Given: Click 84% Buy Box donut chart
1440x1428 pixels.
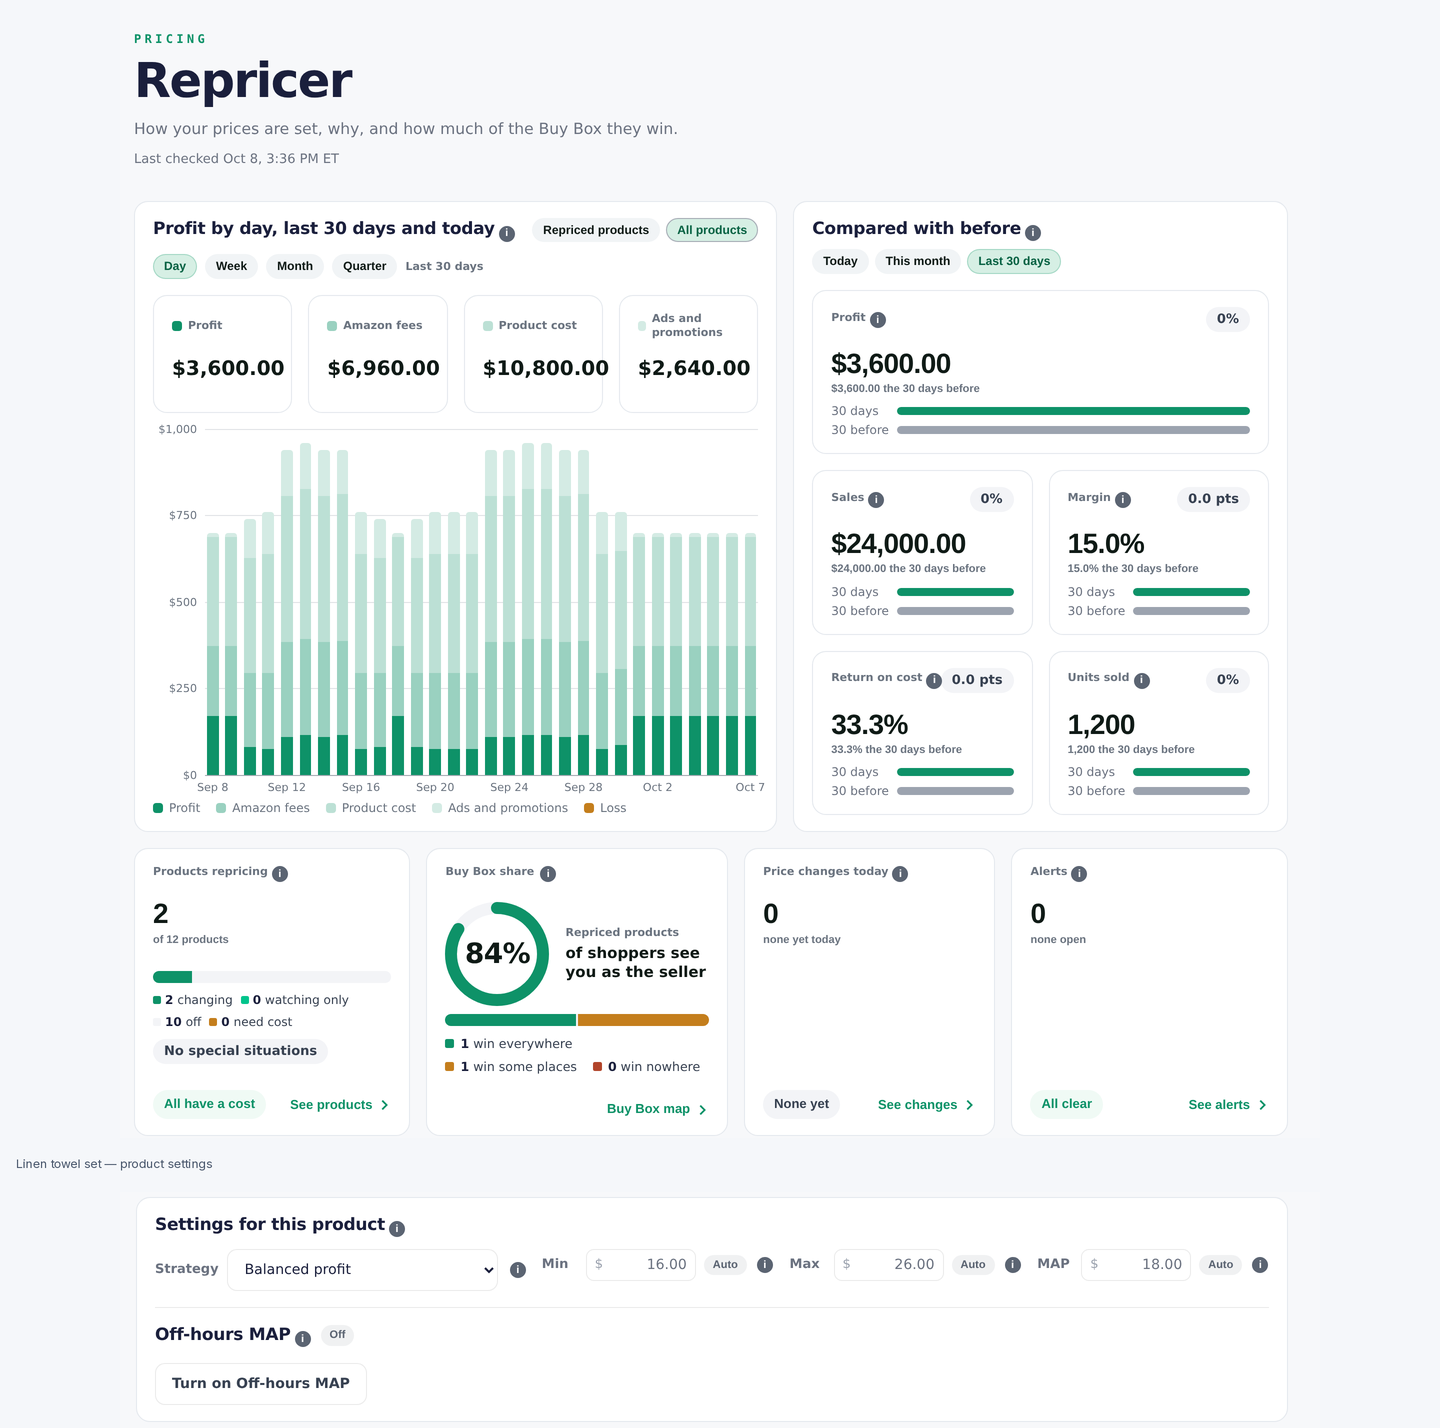Looking at the screenshot, I should (x=497, y=954).
